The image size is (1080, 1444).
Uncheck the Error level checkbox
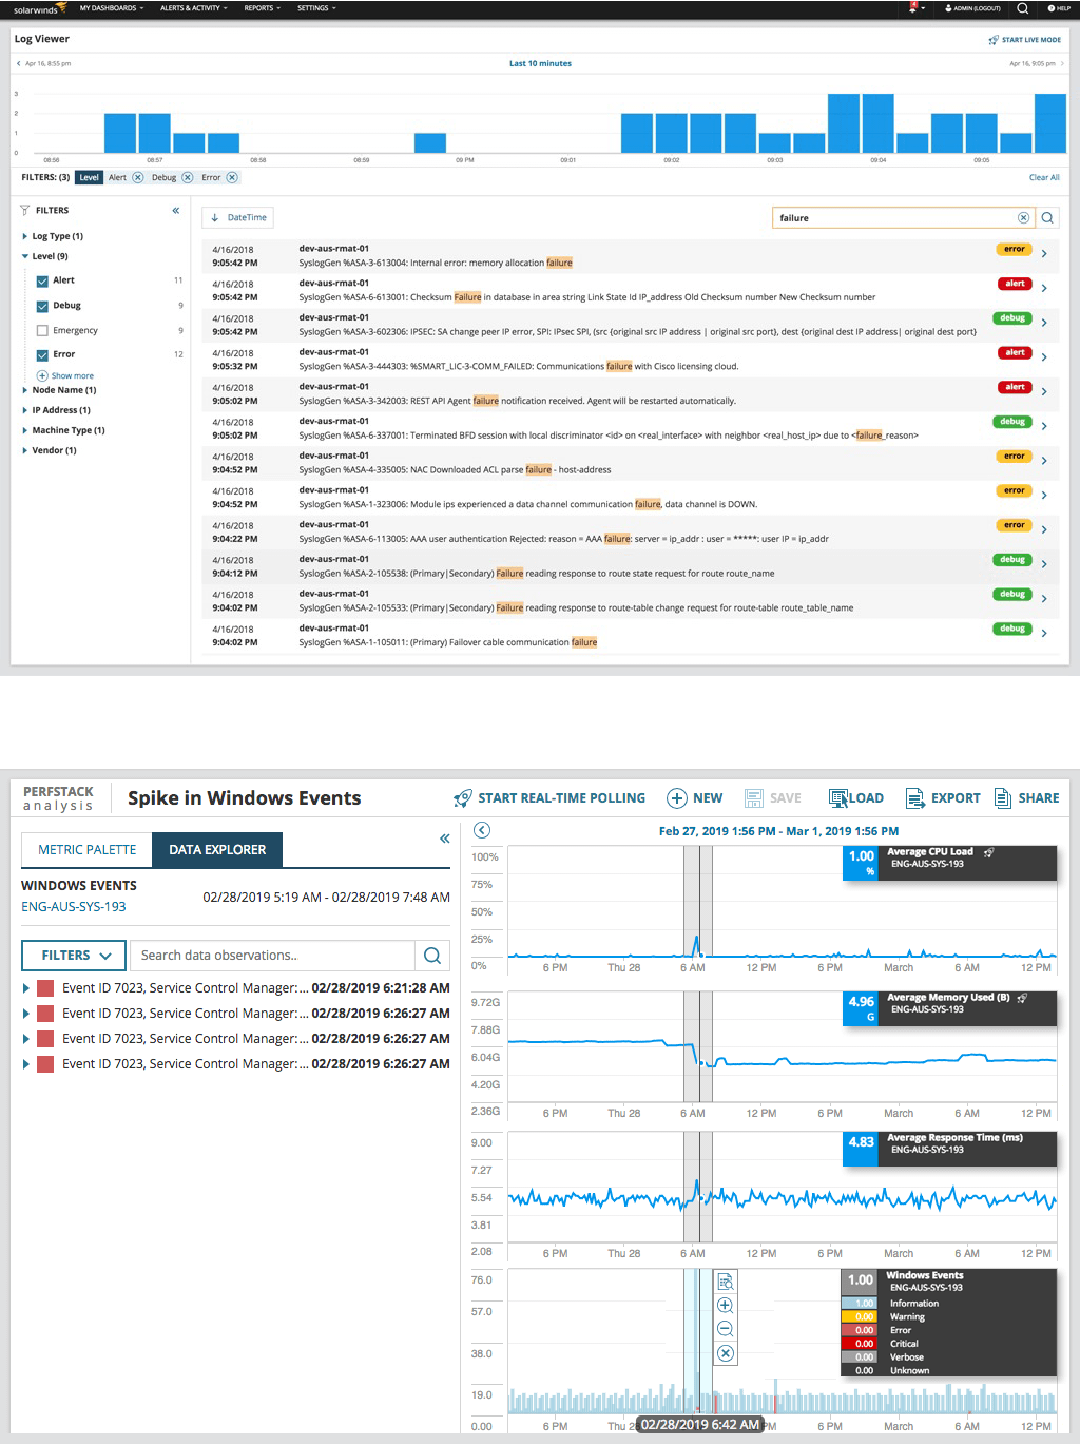point(42,355)
